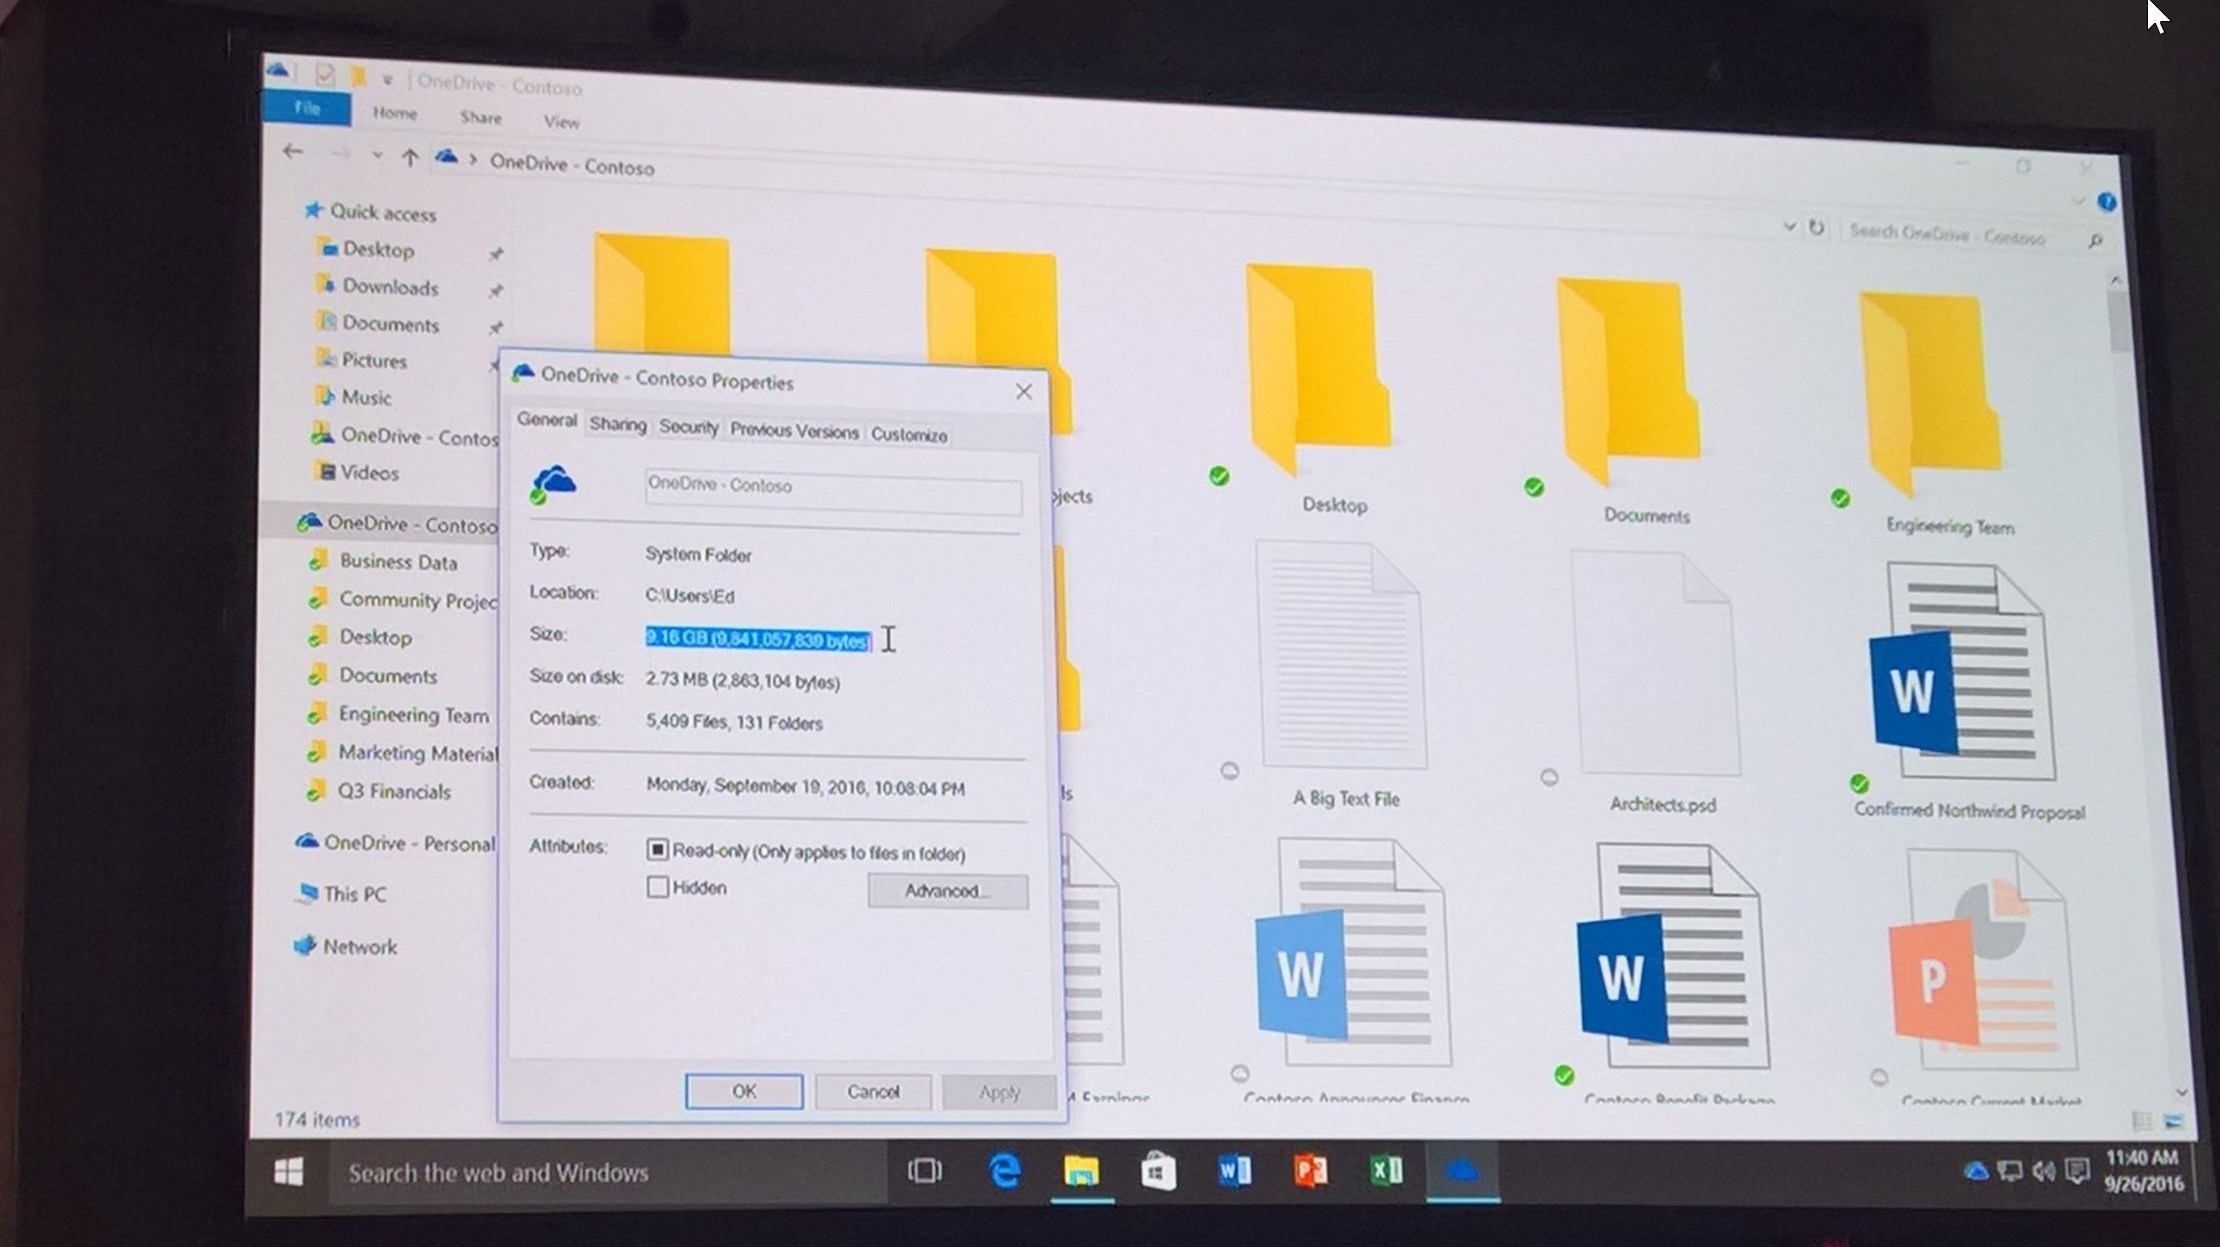Screen dimensions: 2220x1247
Task: Check the Hidden attribute checkbox
Action: [x=657, y=887]
